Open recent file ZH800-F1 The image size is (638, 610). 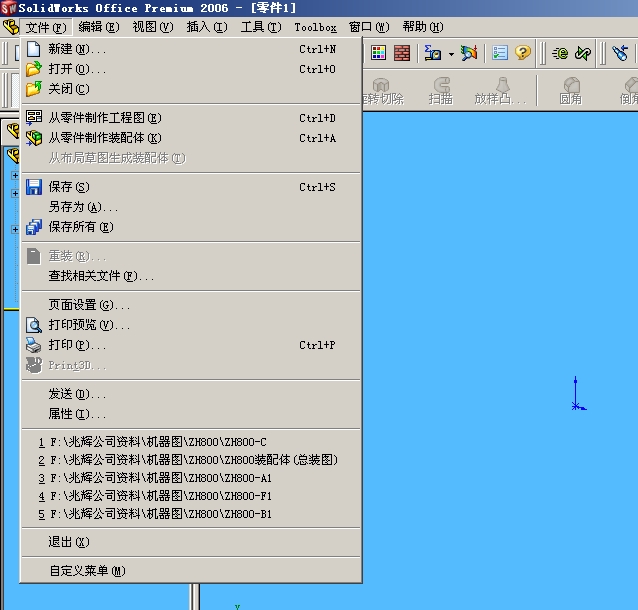tap(191, 496)
